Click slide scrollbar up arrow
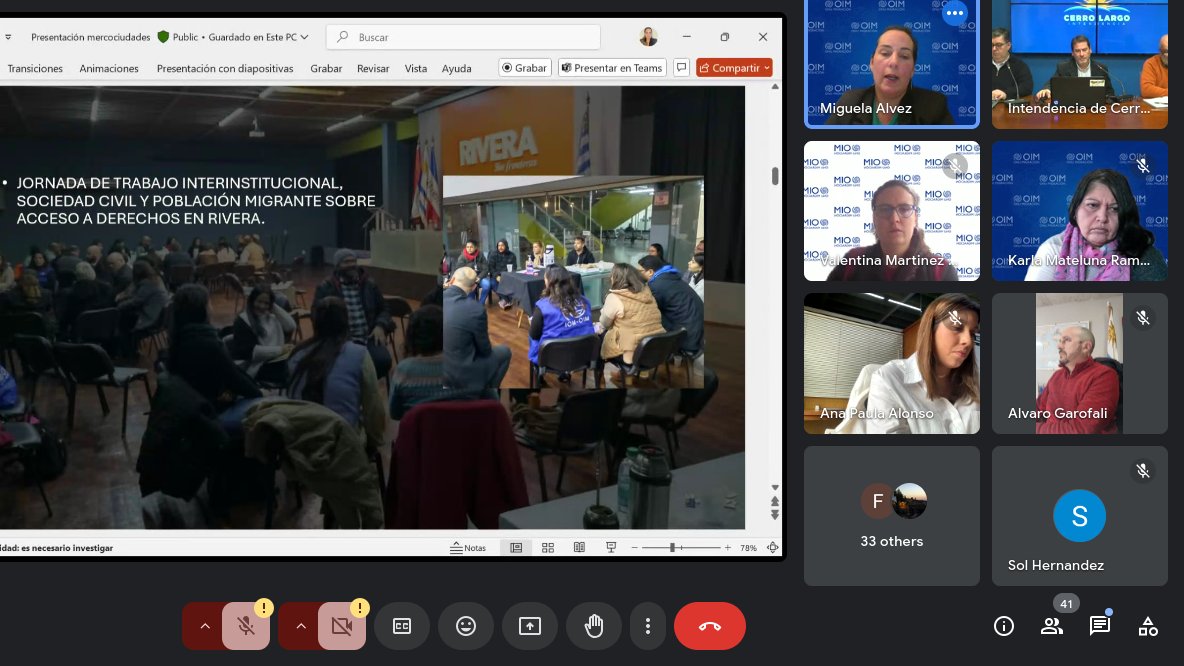The image size is (1184, 666). click(x=775, y=87)
